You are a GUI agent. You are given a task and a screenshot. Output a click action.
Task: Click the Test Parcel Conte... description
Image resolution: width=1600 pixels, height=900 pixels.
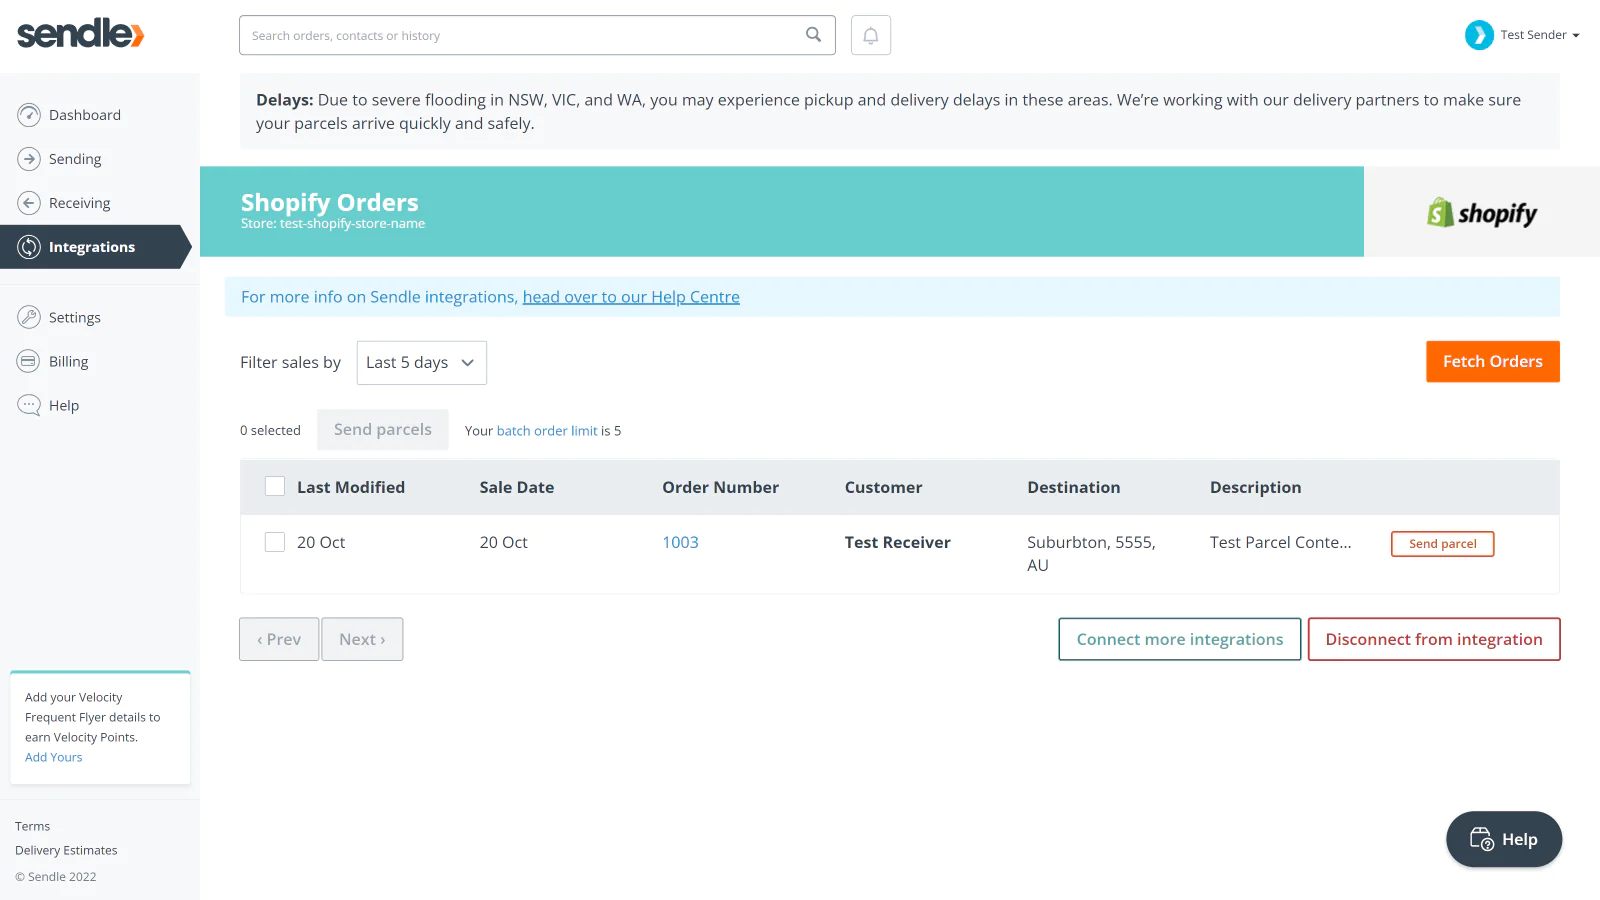1281,542
